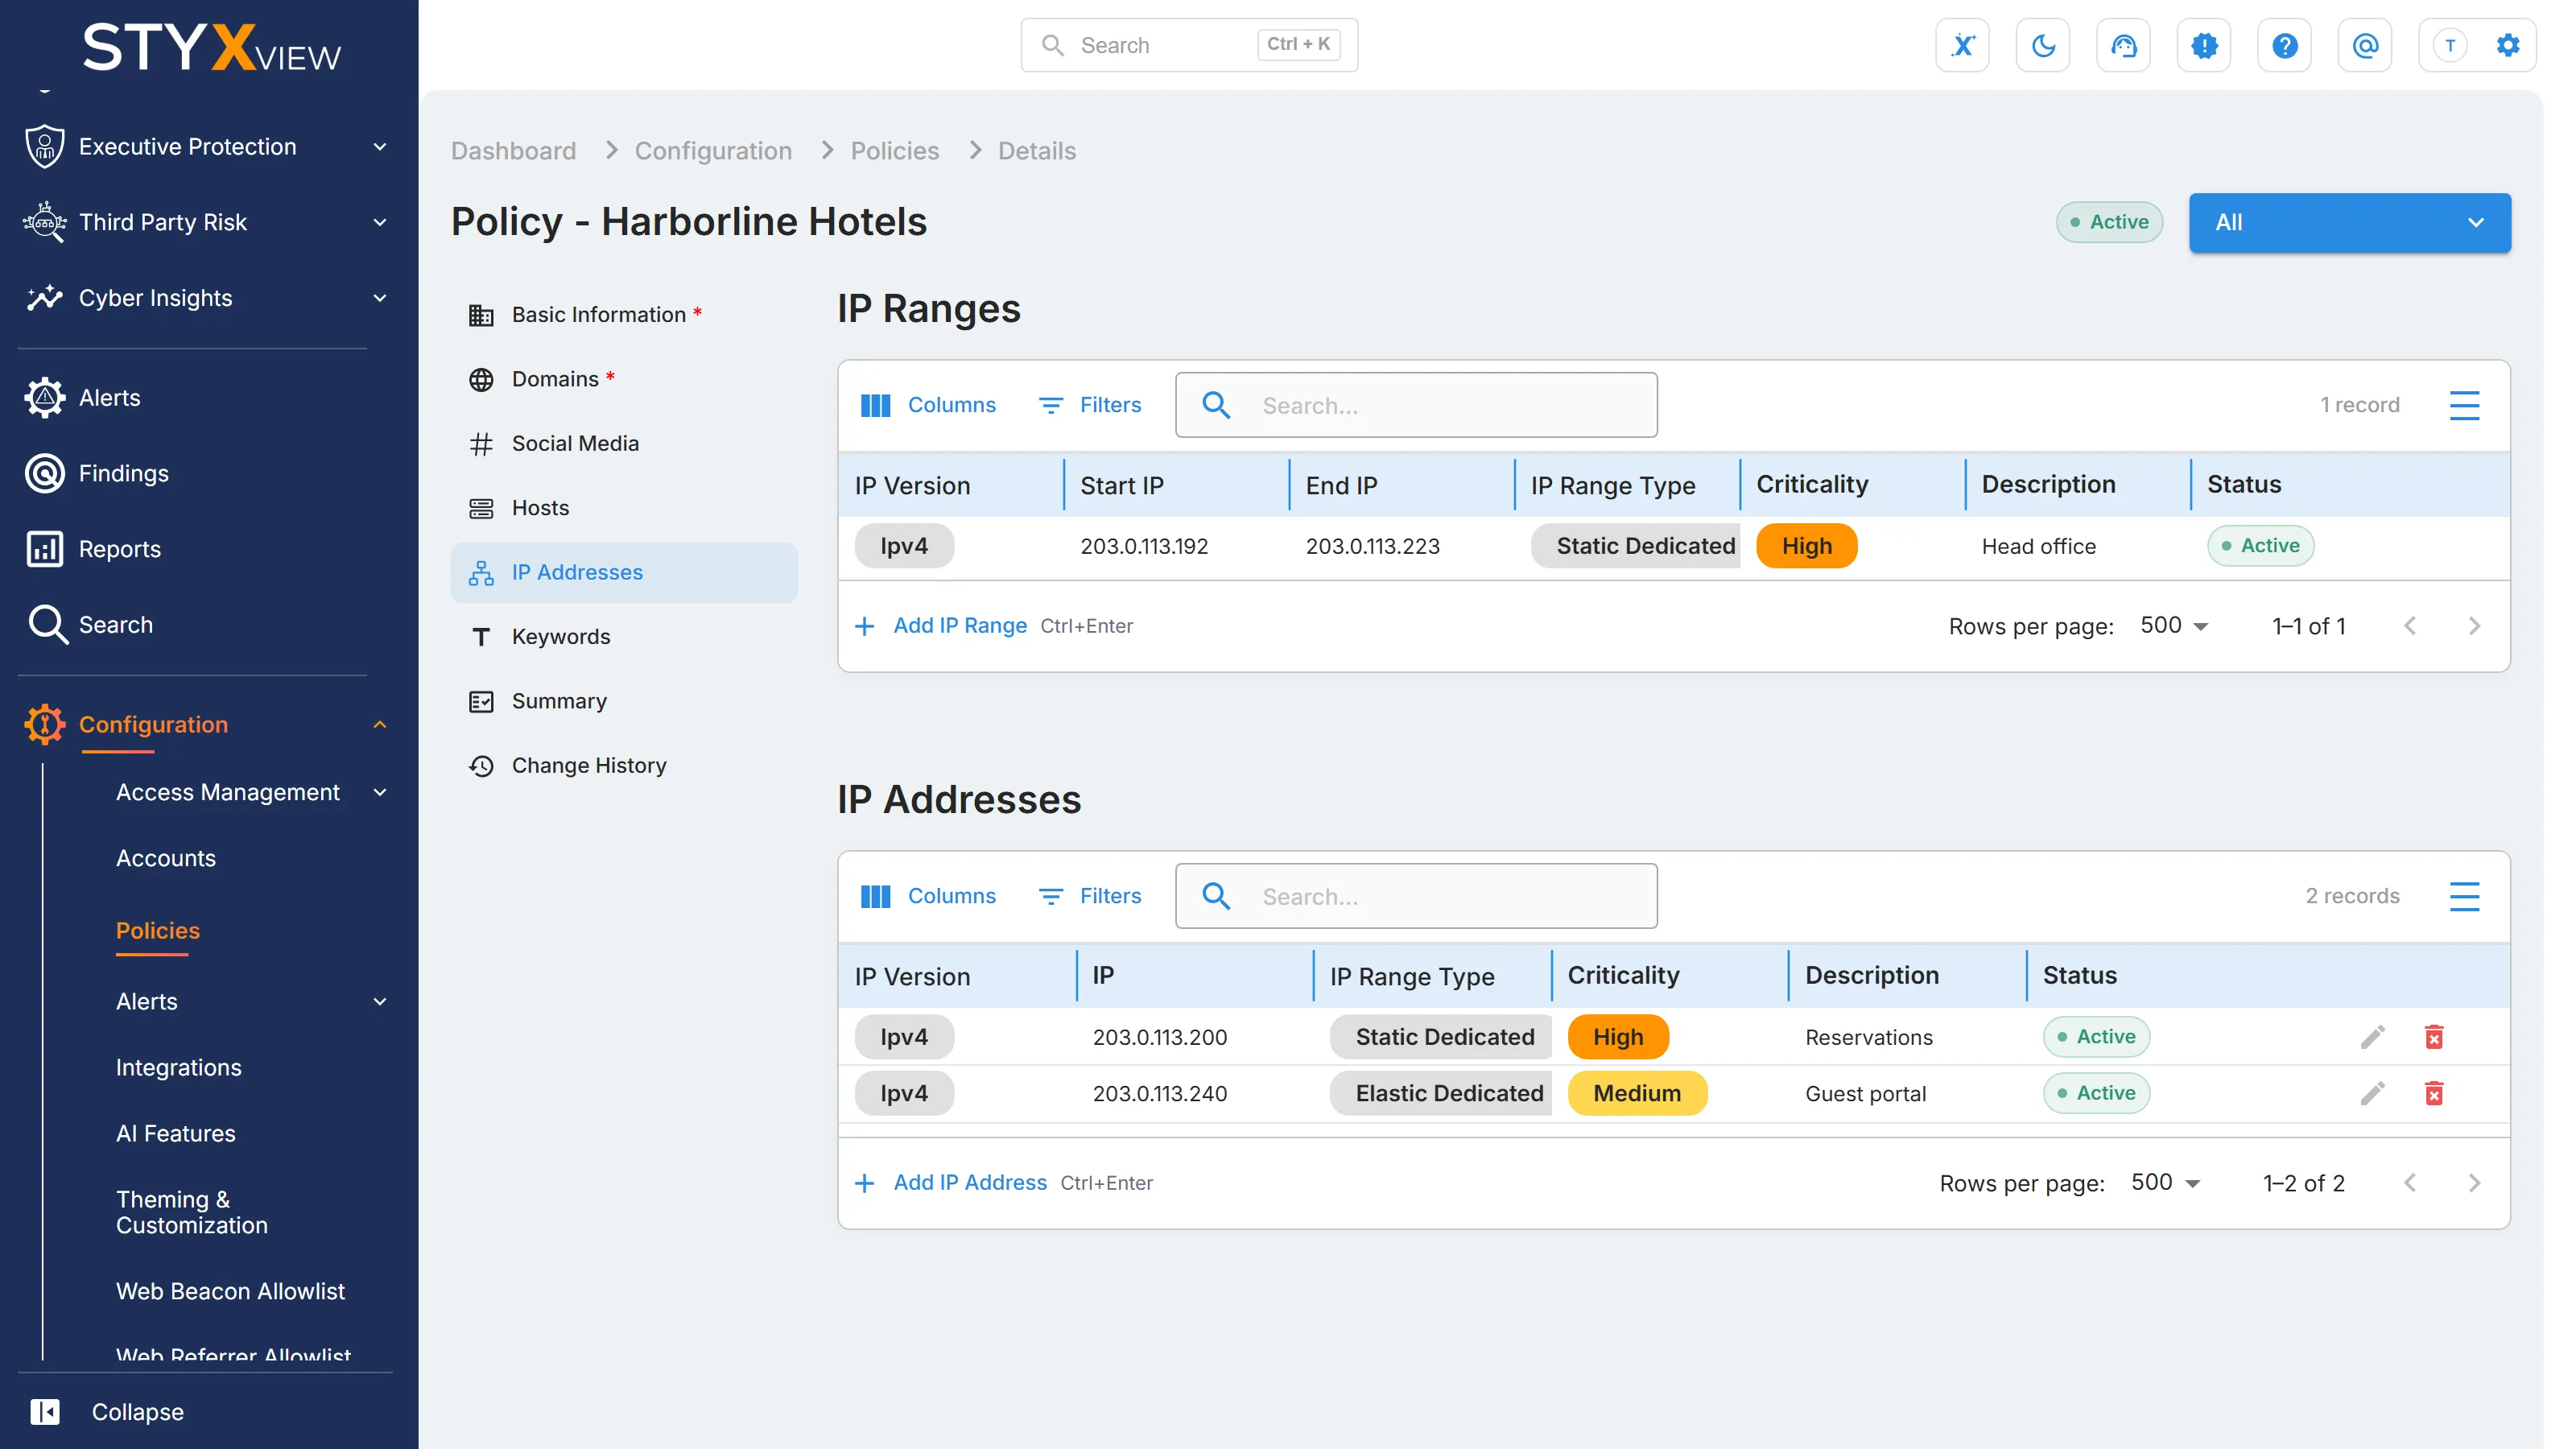Image resolution: width=2576 pixels, height=1449 pixels.
Task: Open Keywords section
Action: point(624,637)
